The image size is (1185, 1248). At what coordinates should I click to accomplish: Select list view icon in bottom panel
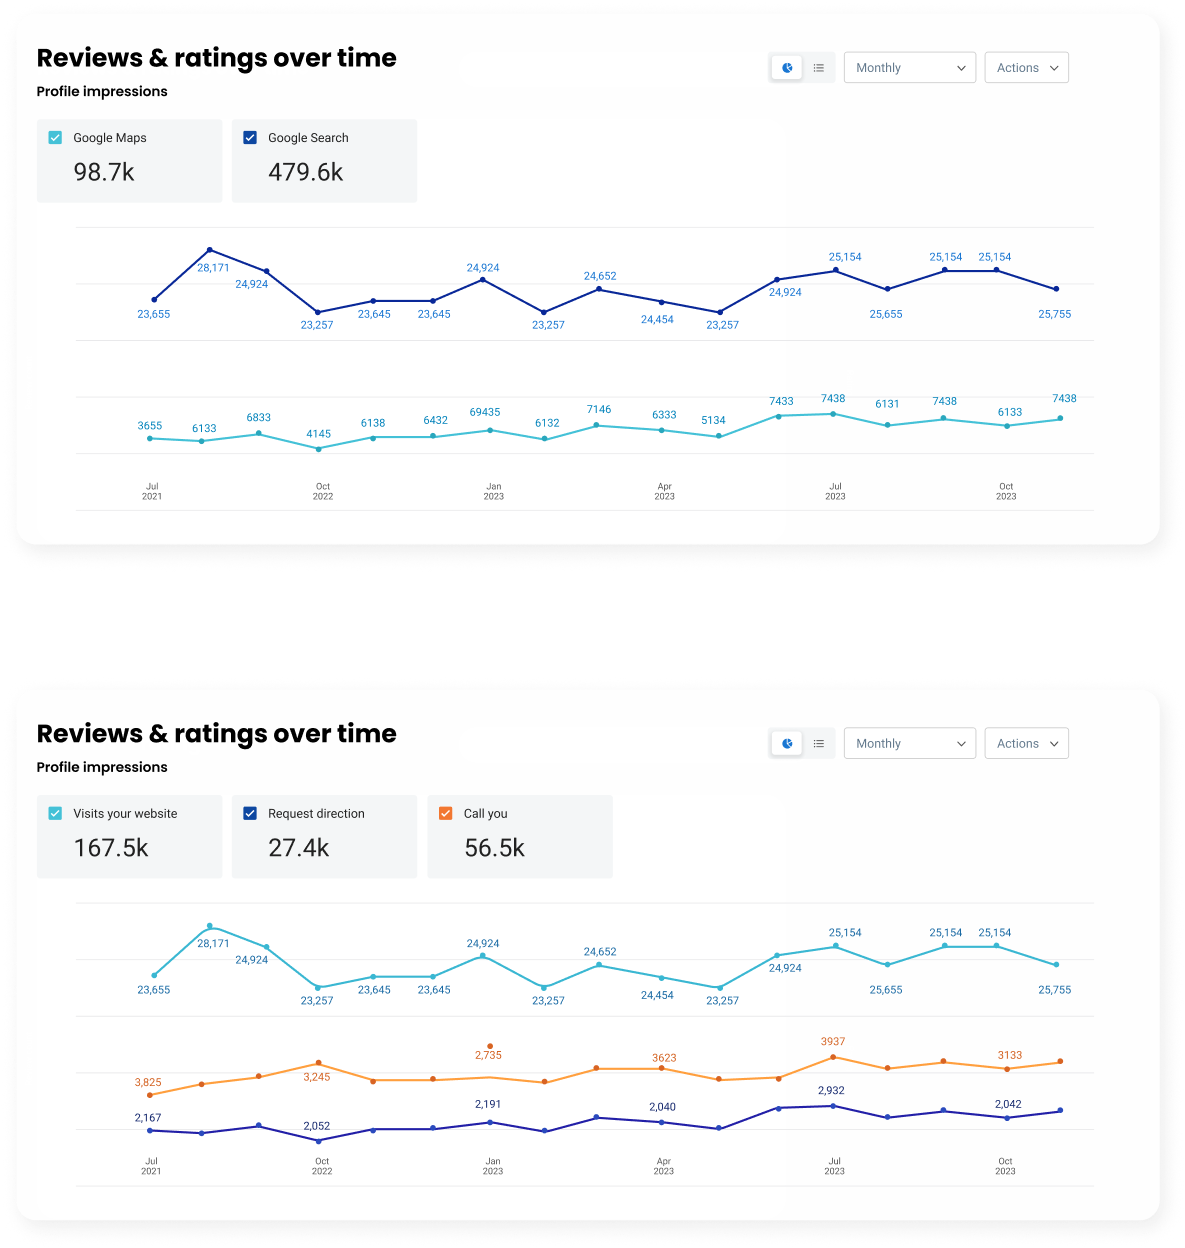[819, 744]
